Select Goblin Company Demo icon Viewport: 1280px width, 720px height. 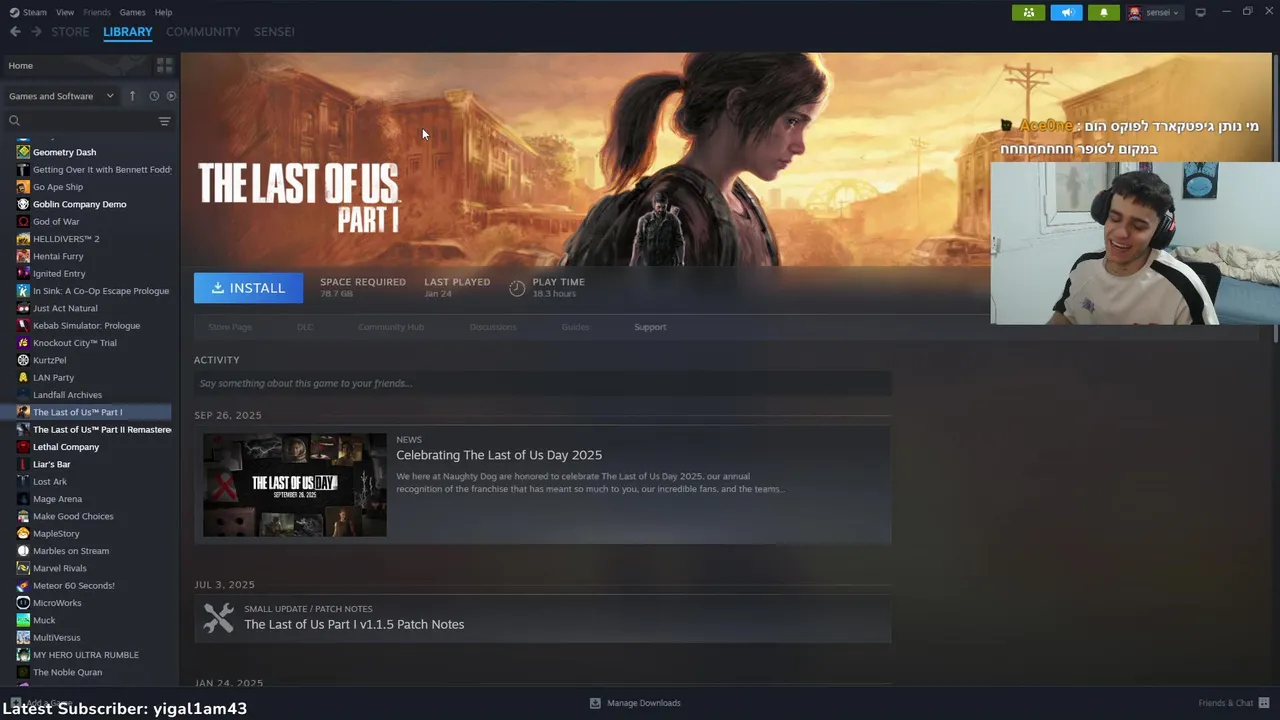point(23,204)
